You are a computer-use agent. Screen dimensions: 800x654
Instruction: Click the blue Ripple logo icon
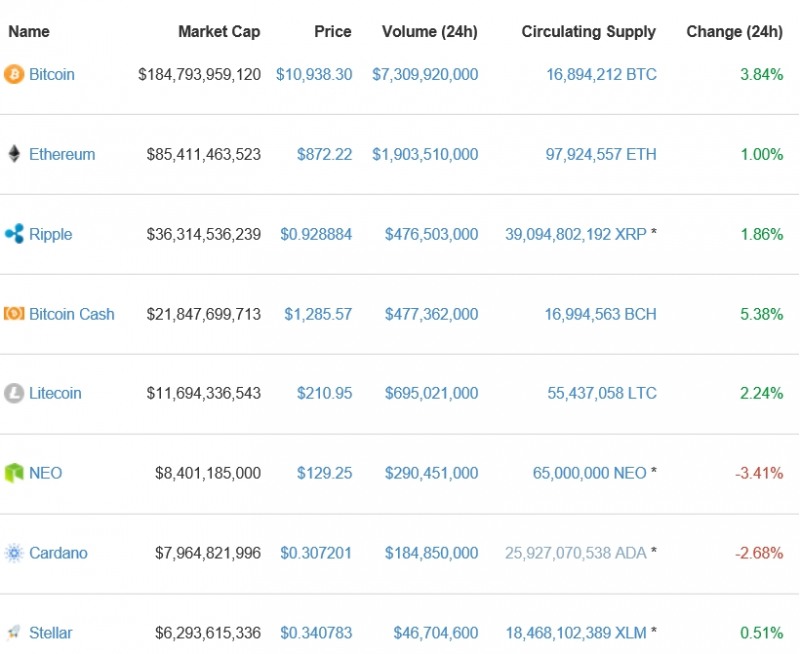pyautogui.click(x=14, y=234)
